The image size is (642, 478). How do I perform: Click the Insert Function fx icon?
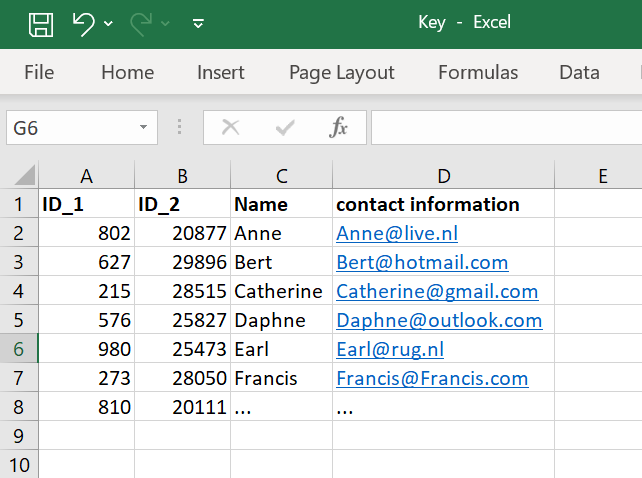click(x=339, y=127)
